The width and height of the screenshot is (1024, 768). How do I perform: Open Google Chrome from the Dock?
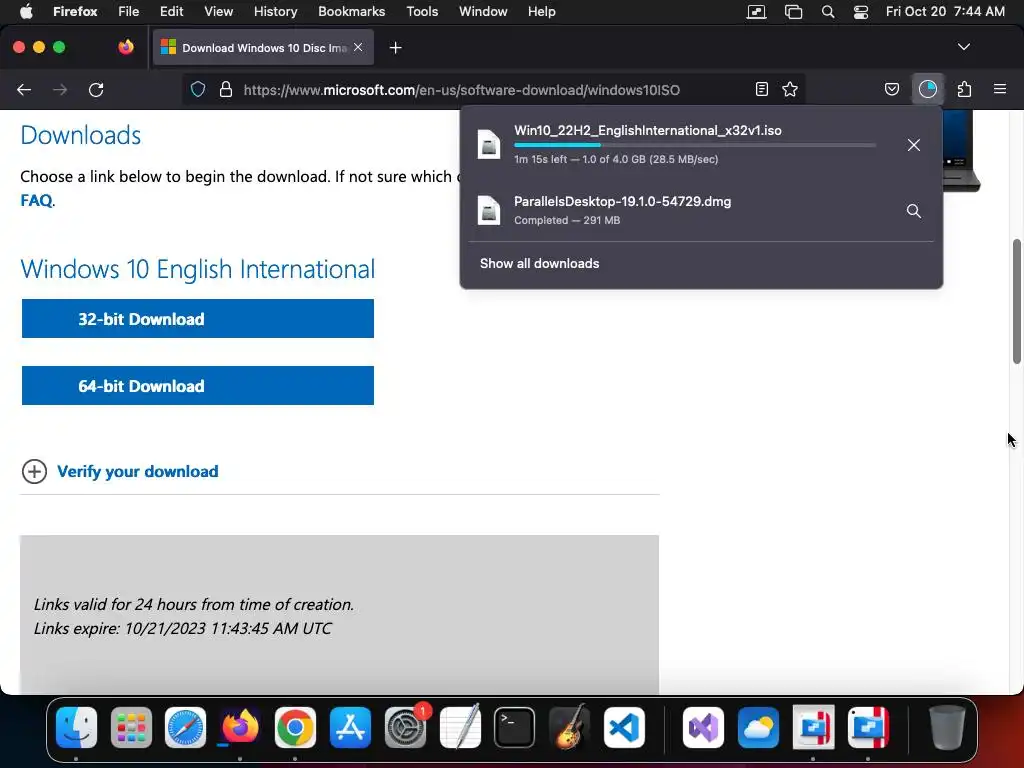295,727
